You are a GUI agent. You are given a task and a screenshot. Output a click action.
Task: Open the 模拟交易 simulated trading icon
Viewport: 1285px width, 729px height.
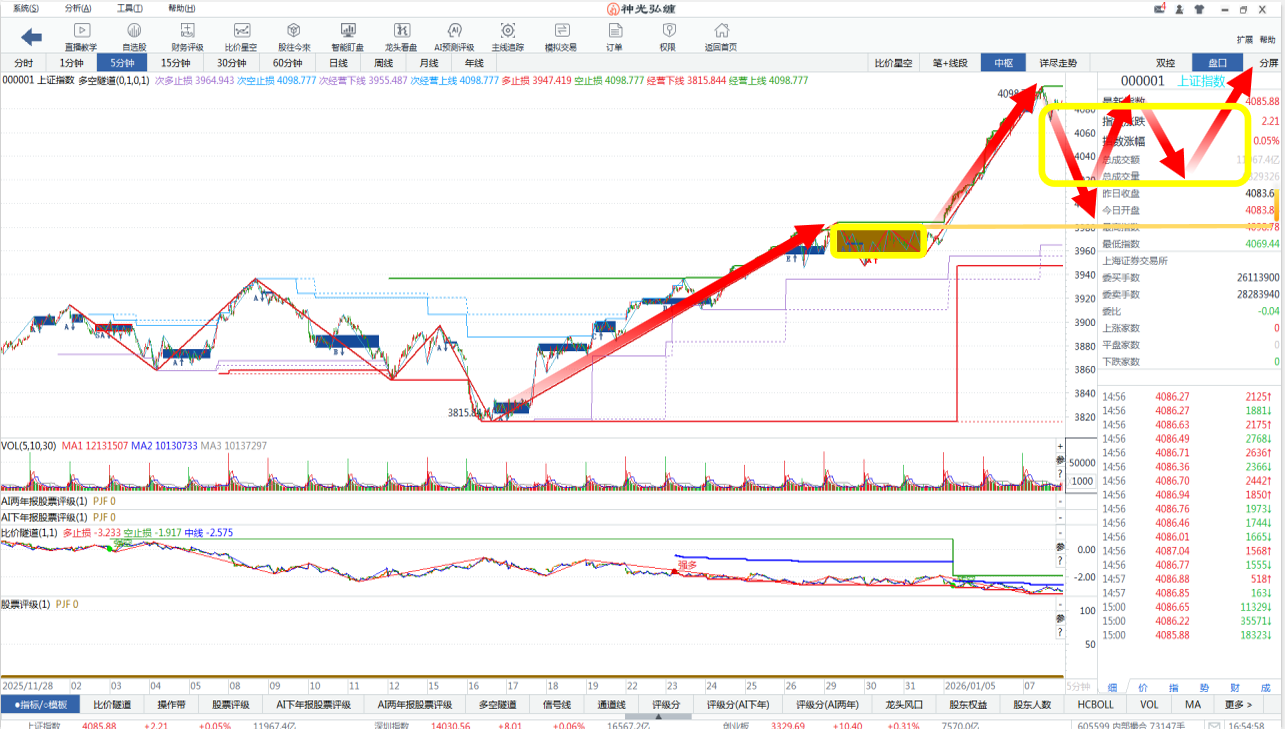(560, 37)
